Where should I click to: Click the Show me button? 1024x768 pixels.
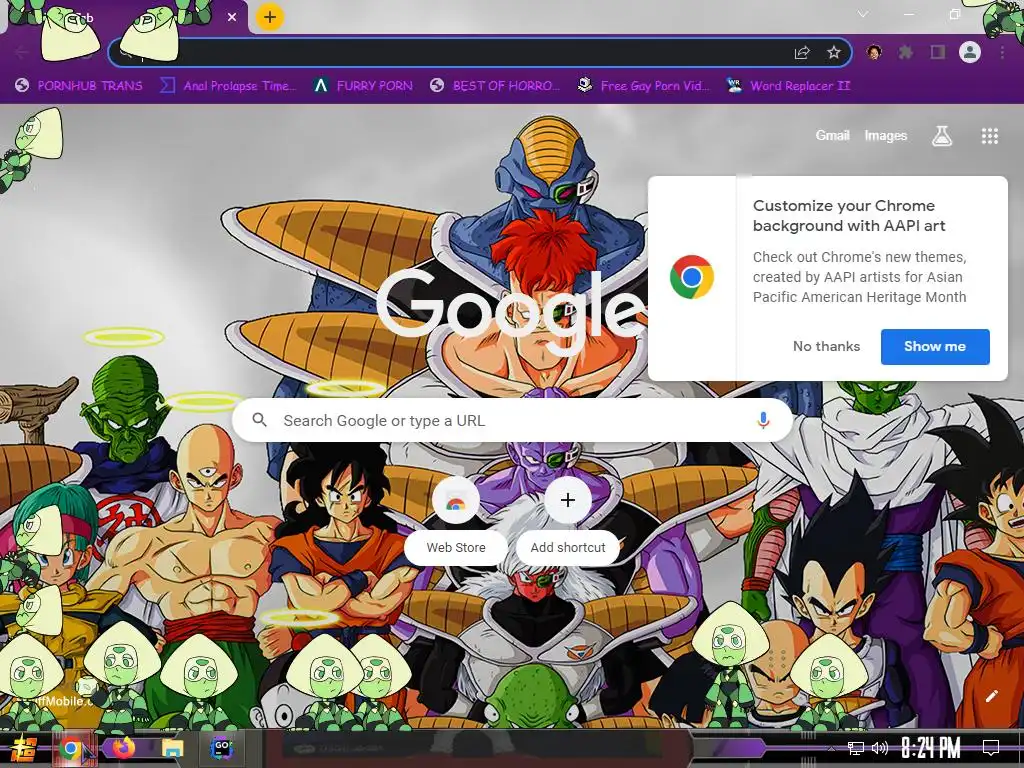coord(935,346)
